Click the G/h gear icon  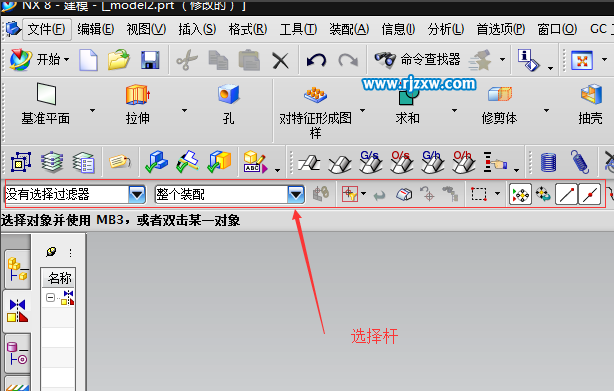[x=432, y=162]
